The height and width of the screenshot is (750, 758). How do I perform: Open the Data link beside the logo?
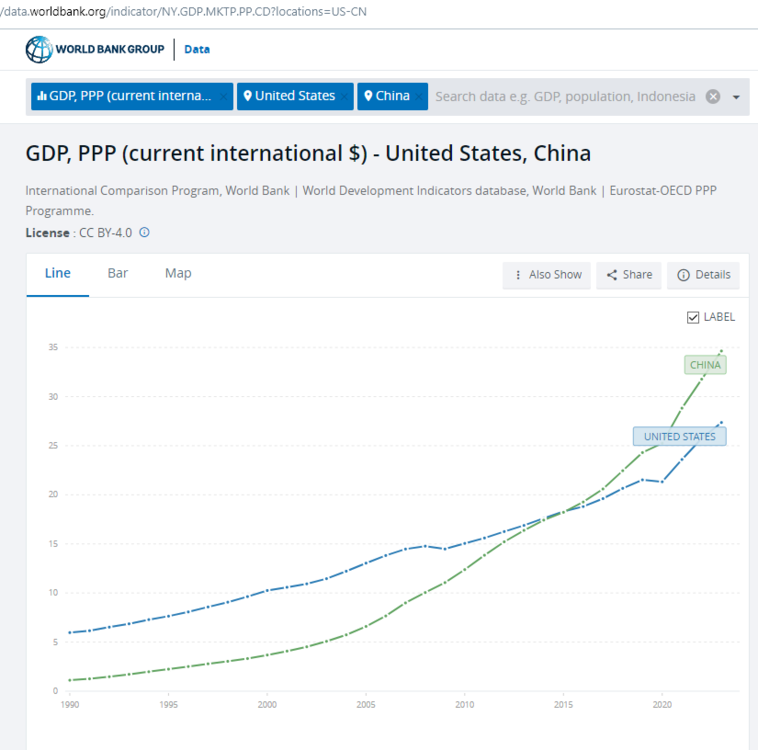(197, 49)
